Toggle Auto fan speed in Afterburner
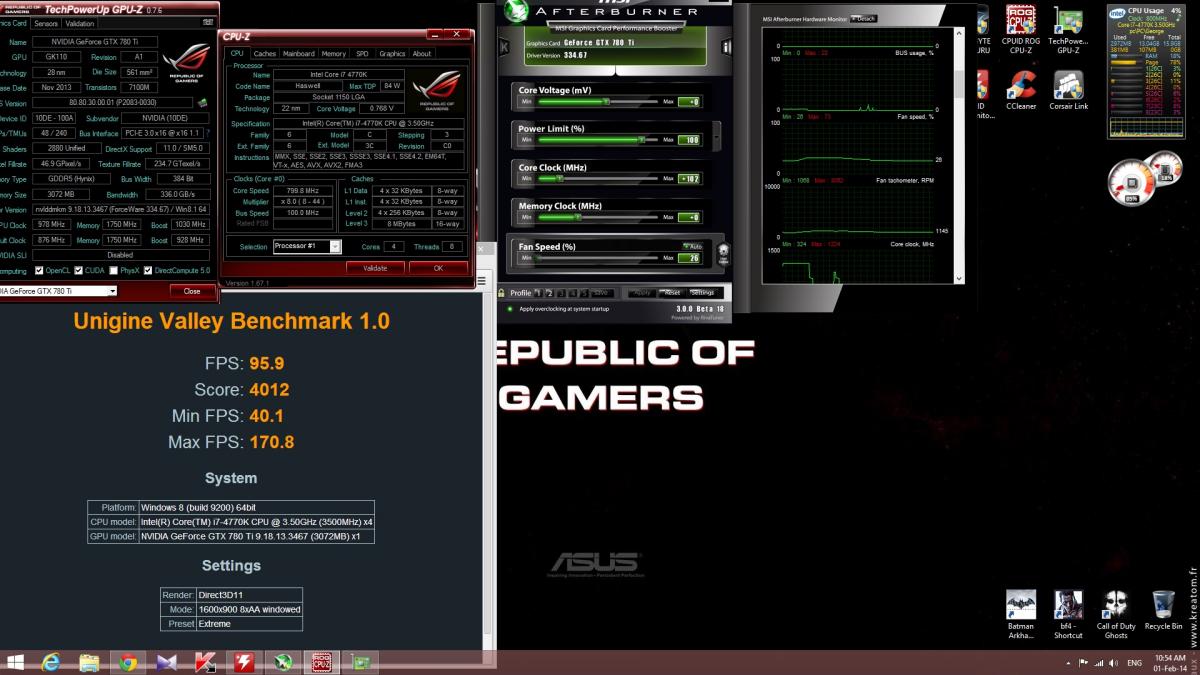 692,246
